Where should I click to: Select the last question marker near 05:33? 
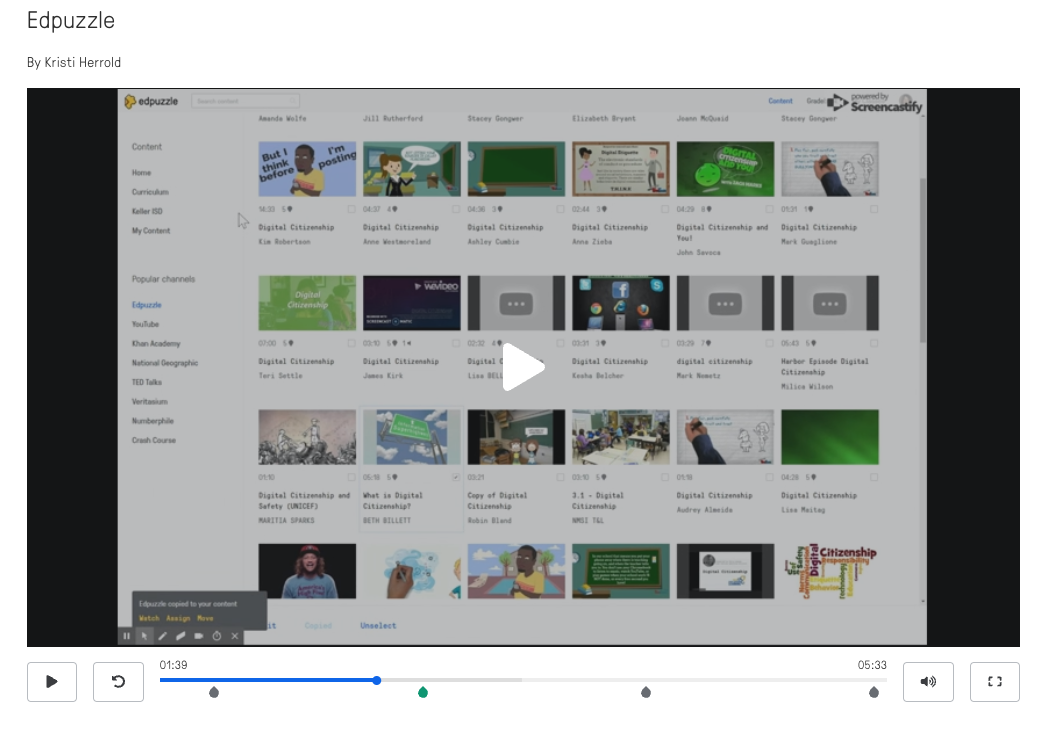click(x=874, y=692)
